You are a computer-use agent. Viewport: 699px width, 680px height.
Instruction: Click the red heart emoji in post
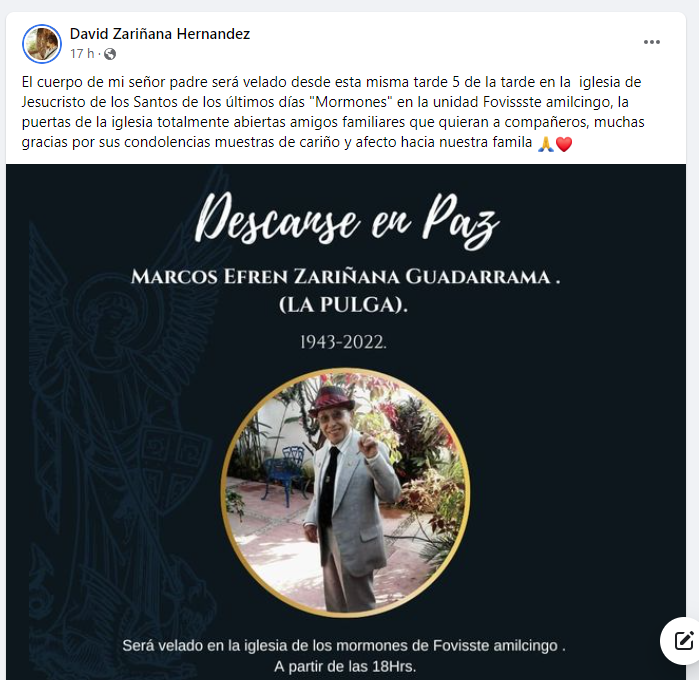564,144
